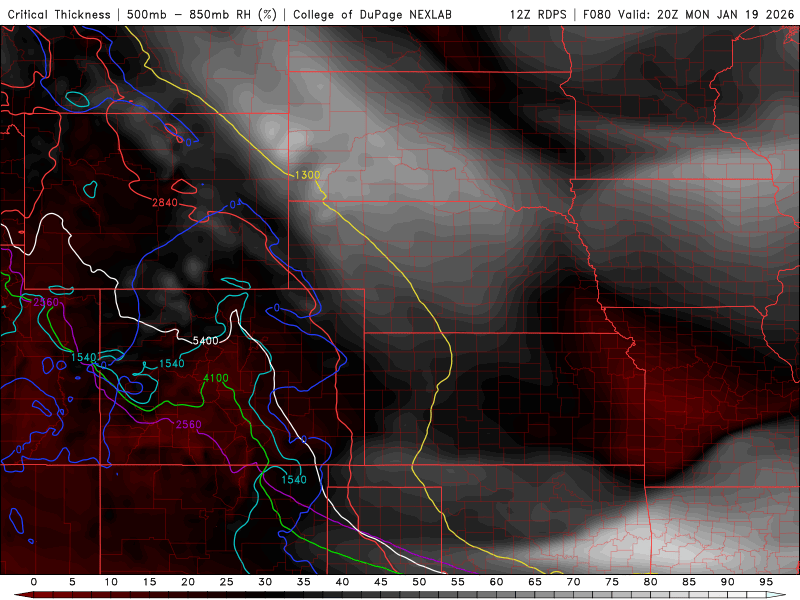Click the "12Z RDPS" model run label

click(538, 14)
